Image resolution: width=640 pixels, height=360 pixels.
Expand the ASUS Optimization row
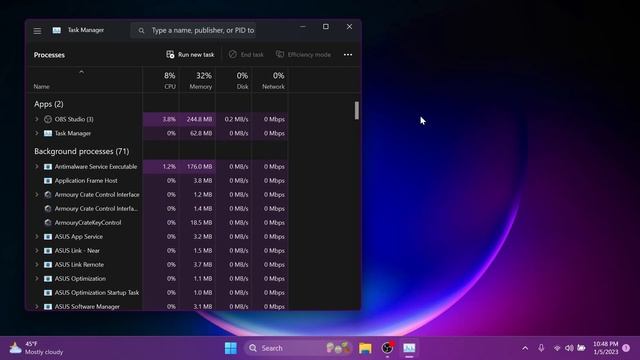click(x=37, y=278)
